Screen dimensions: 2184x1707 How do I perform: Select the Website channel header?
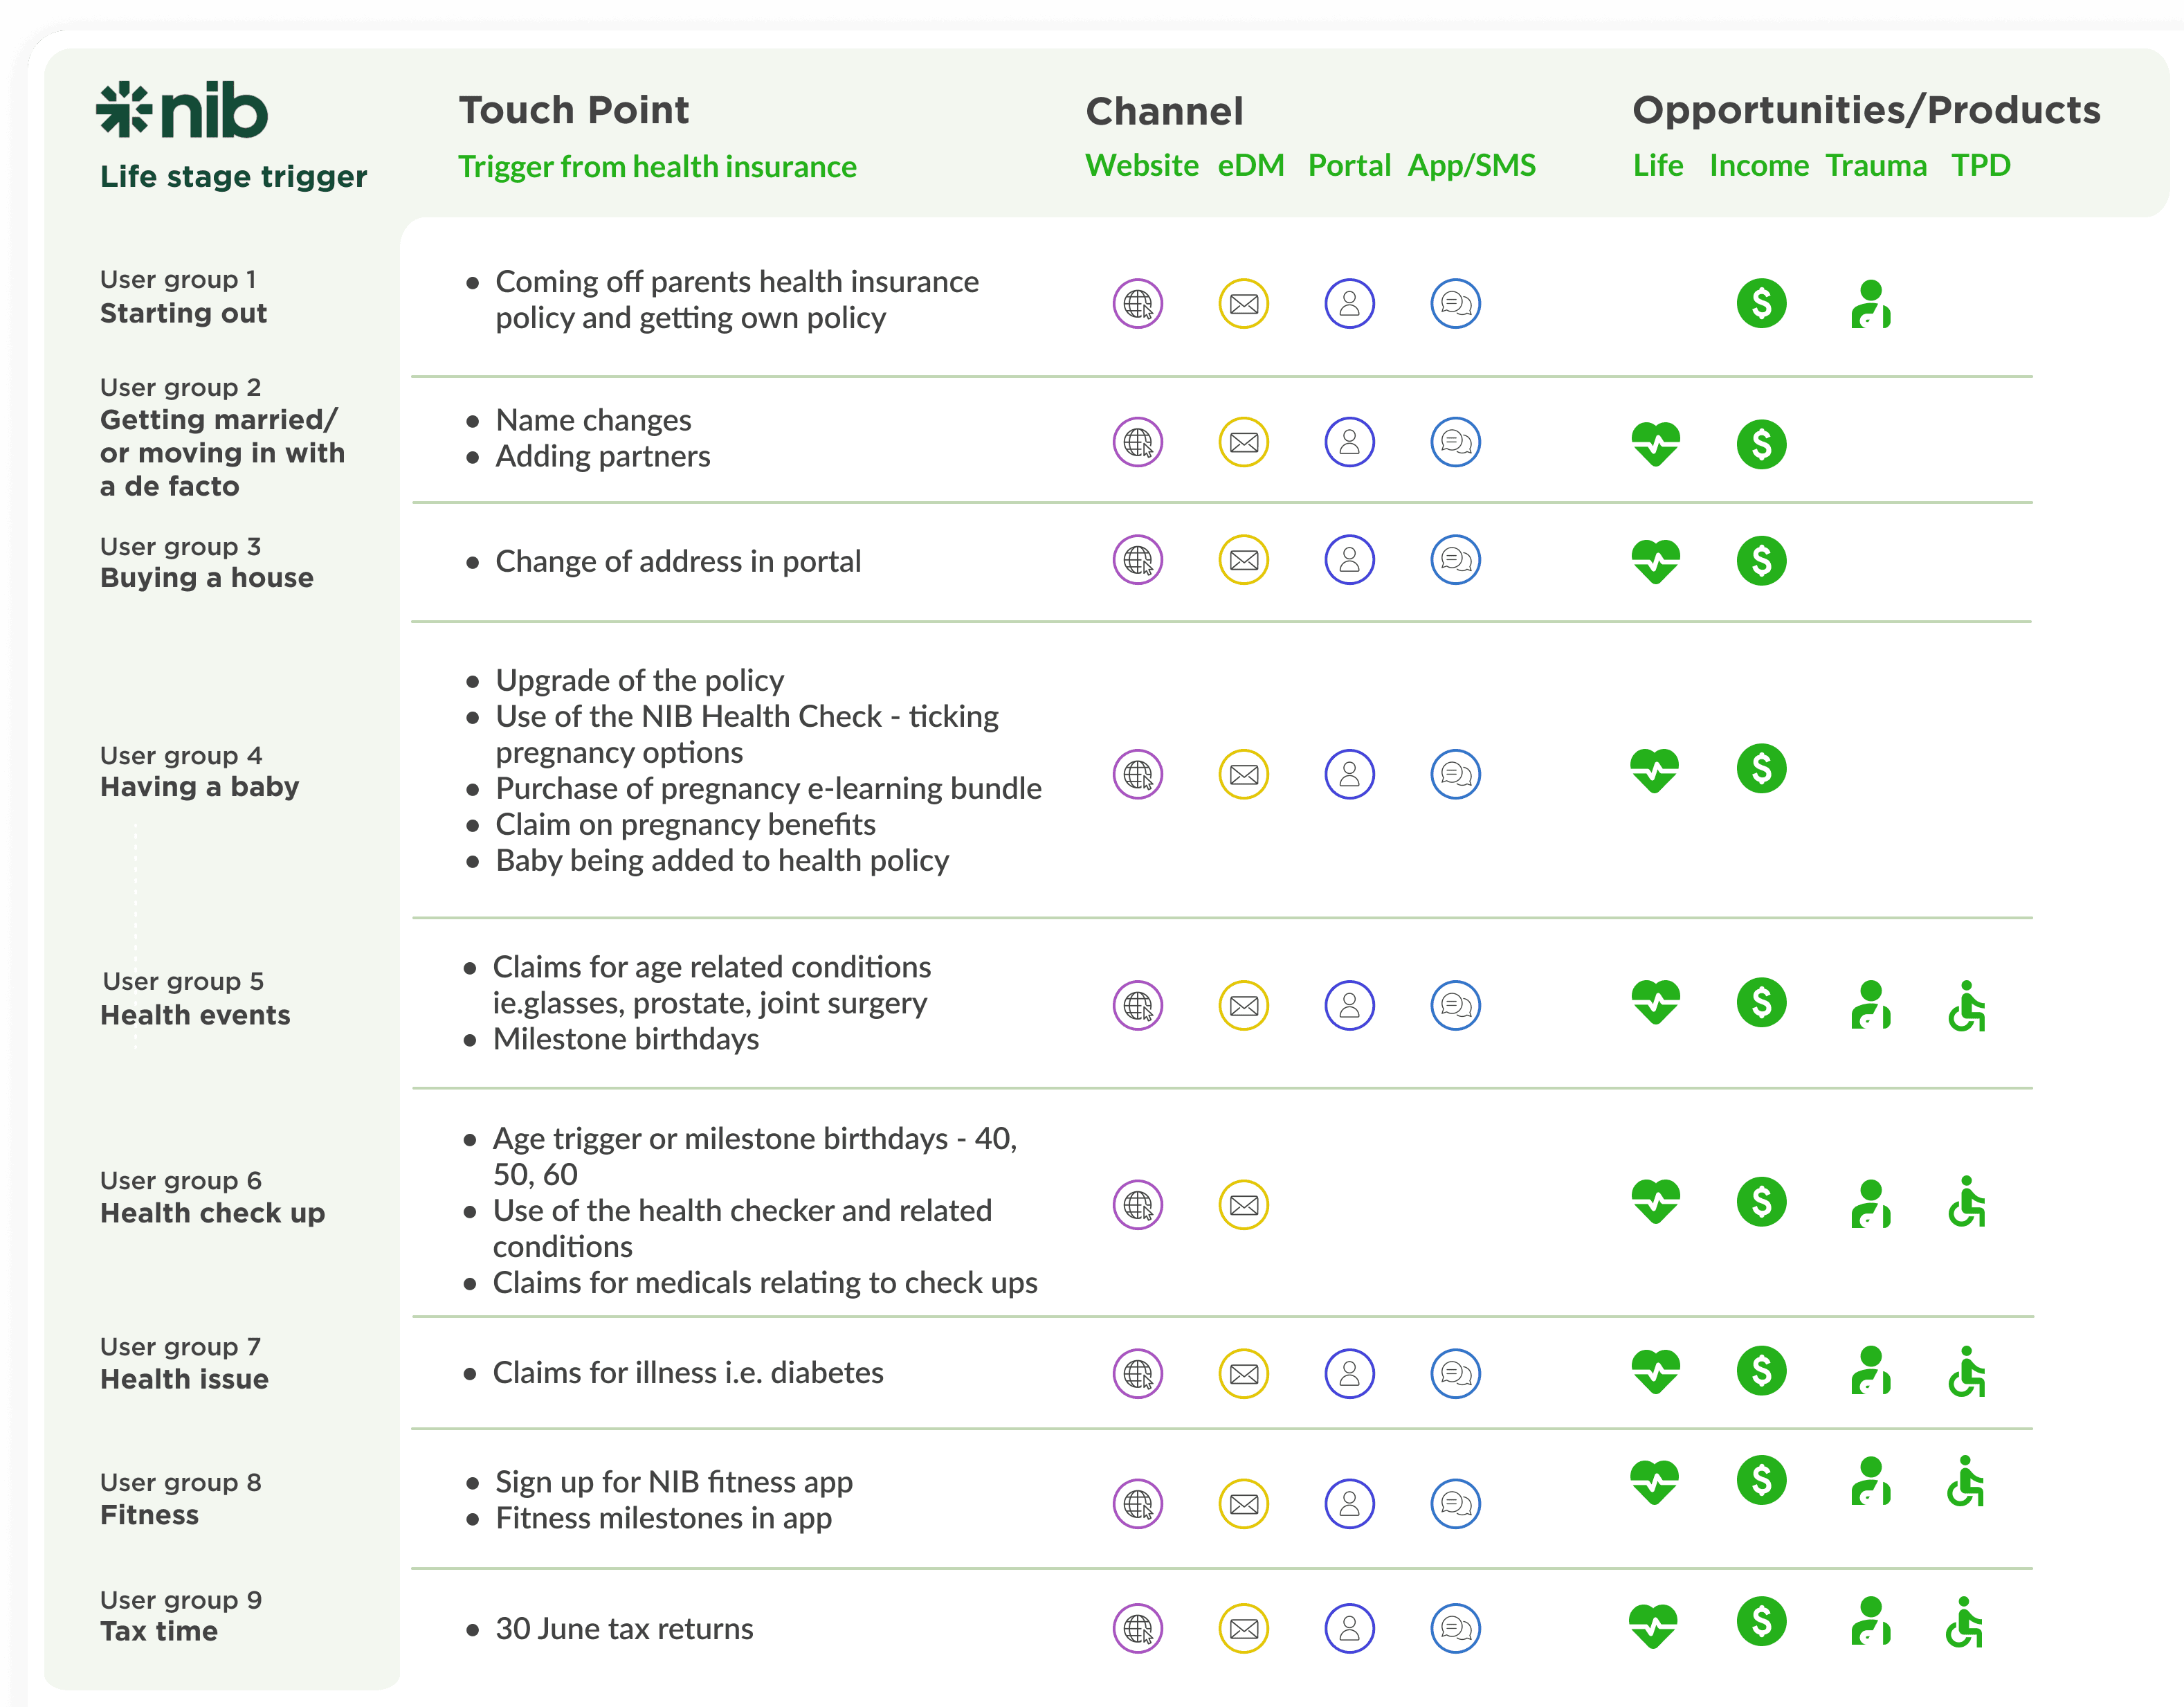pyautogui.click(x=1142, y=165)
